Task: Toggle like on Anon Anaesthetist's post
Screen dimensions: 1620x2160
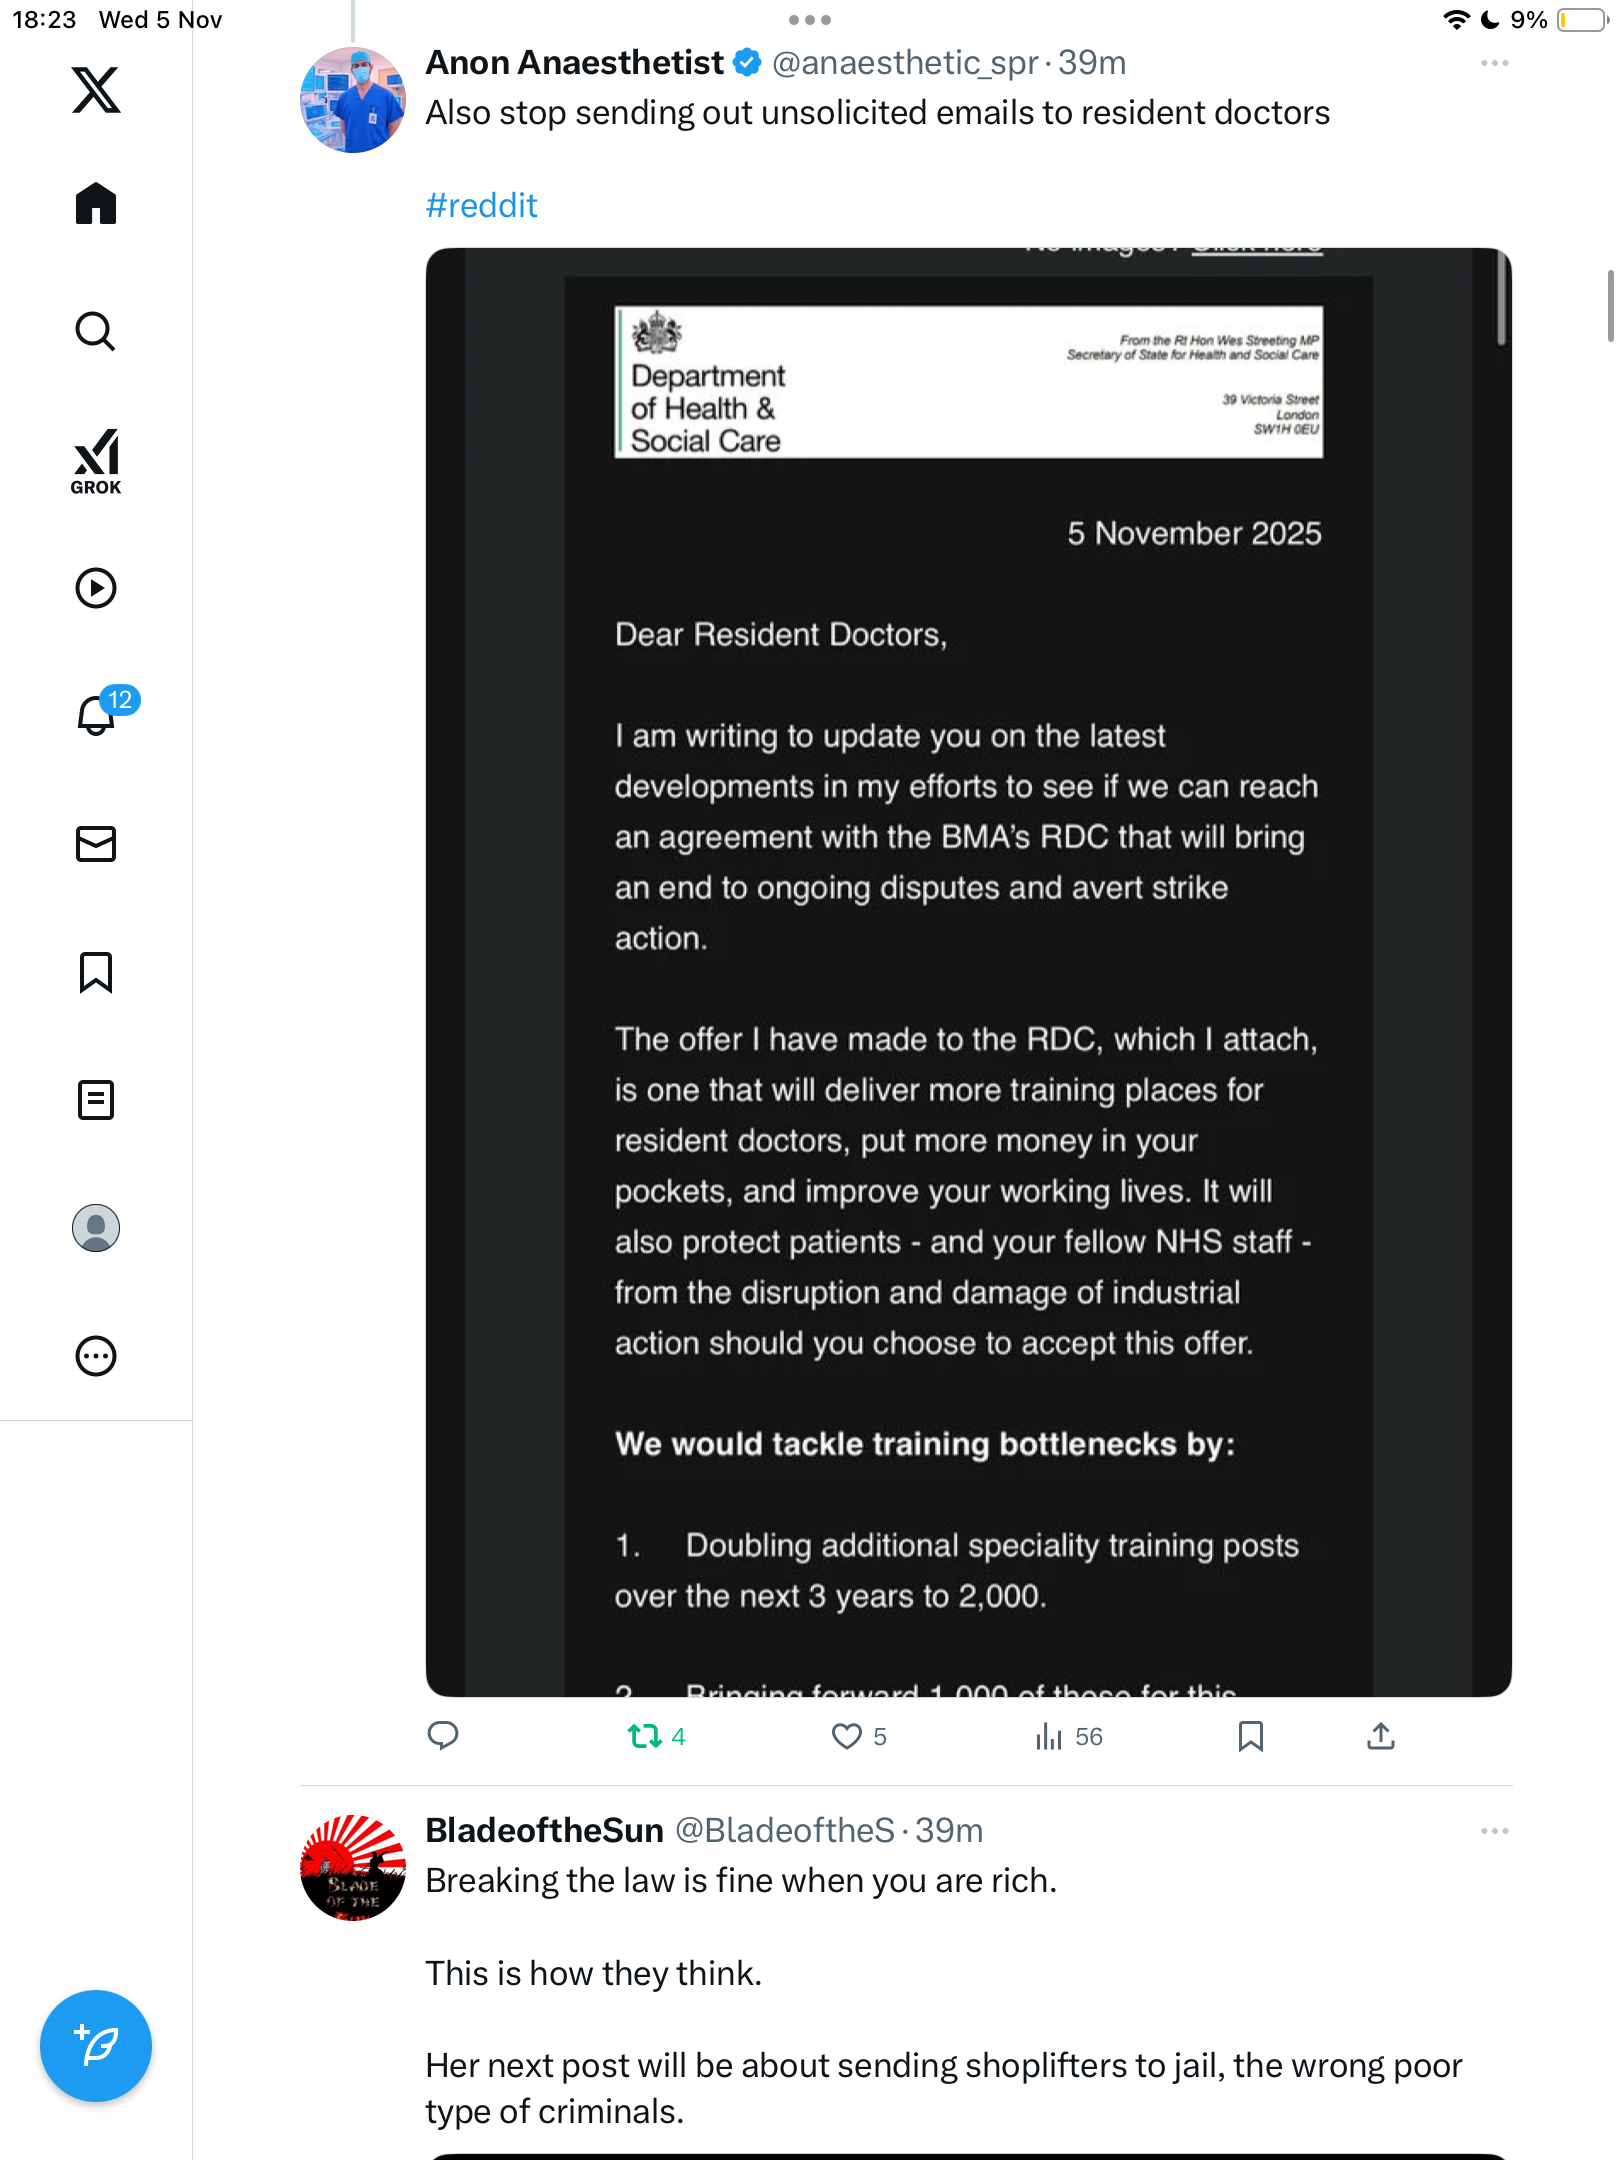Action: [x=846, y=1736]
